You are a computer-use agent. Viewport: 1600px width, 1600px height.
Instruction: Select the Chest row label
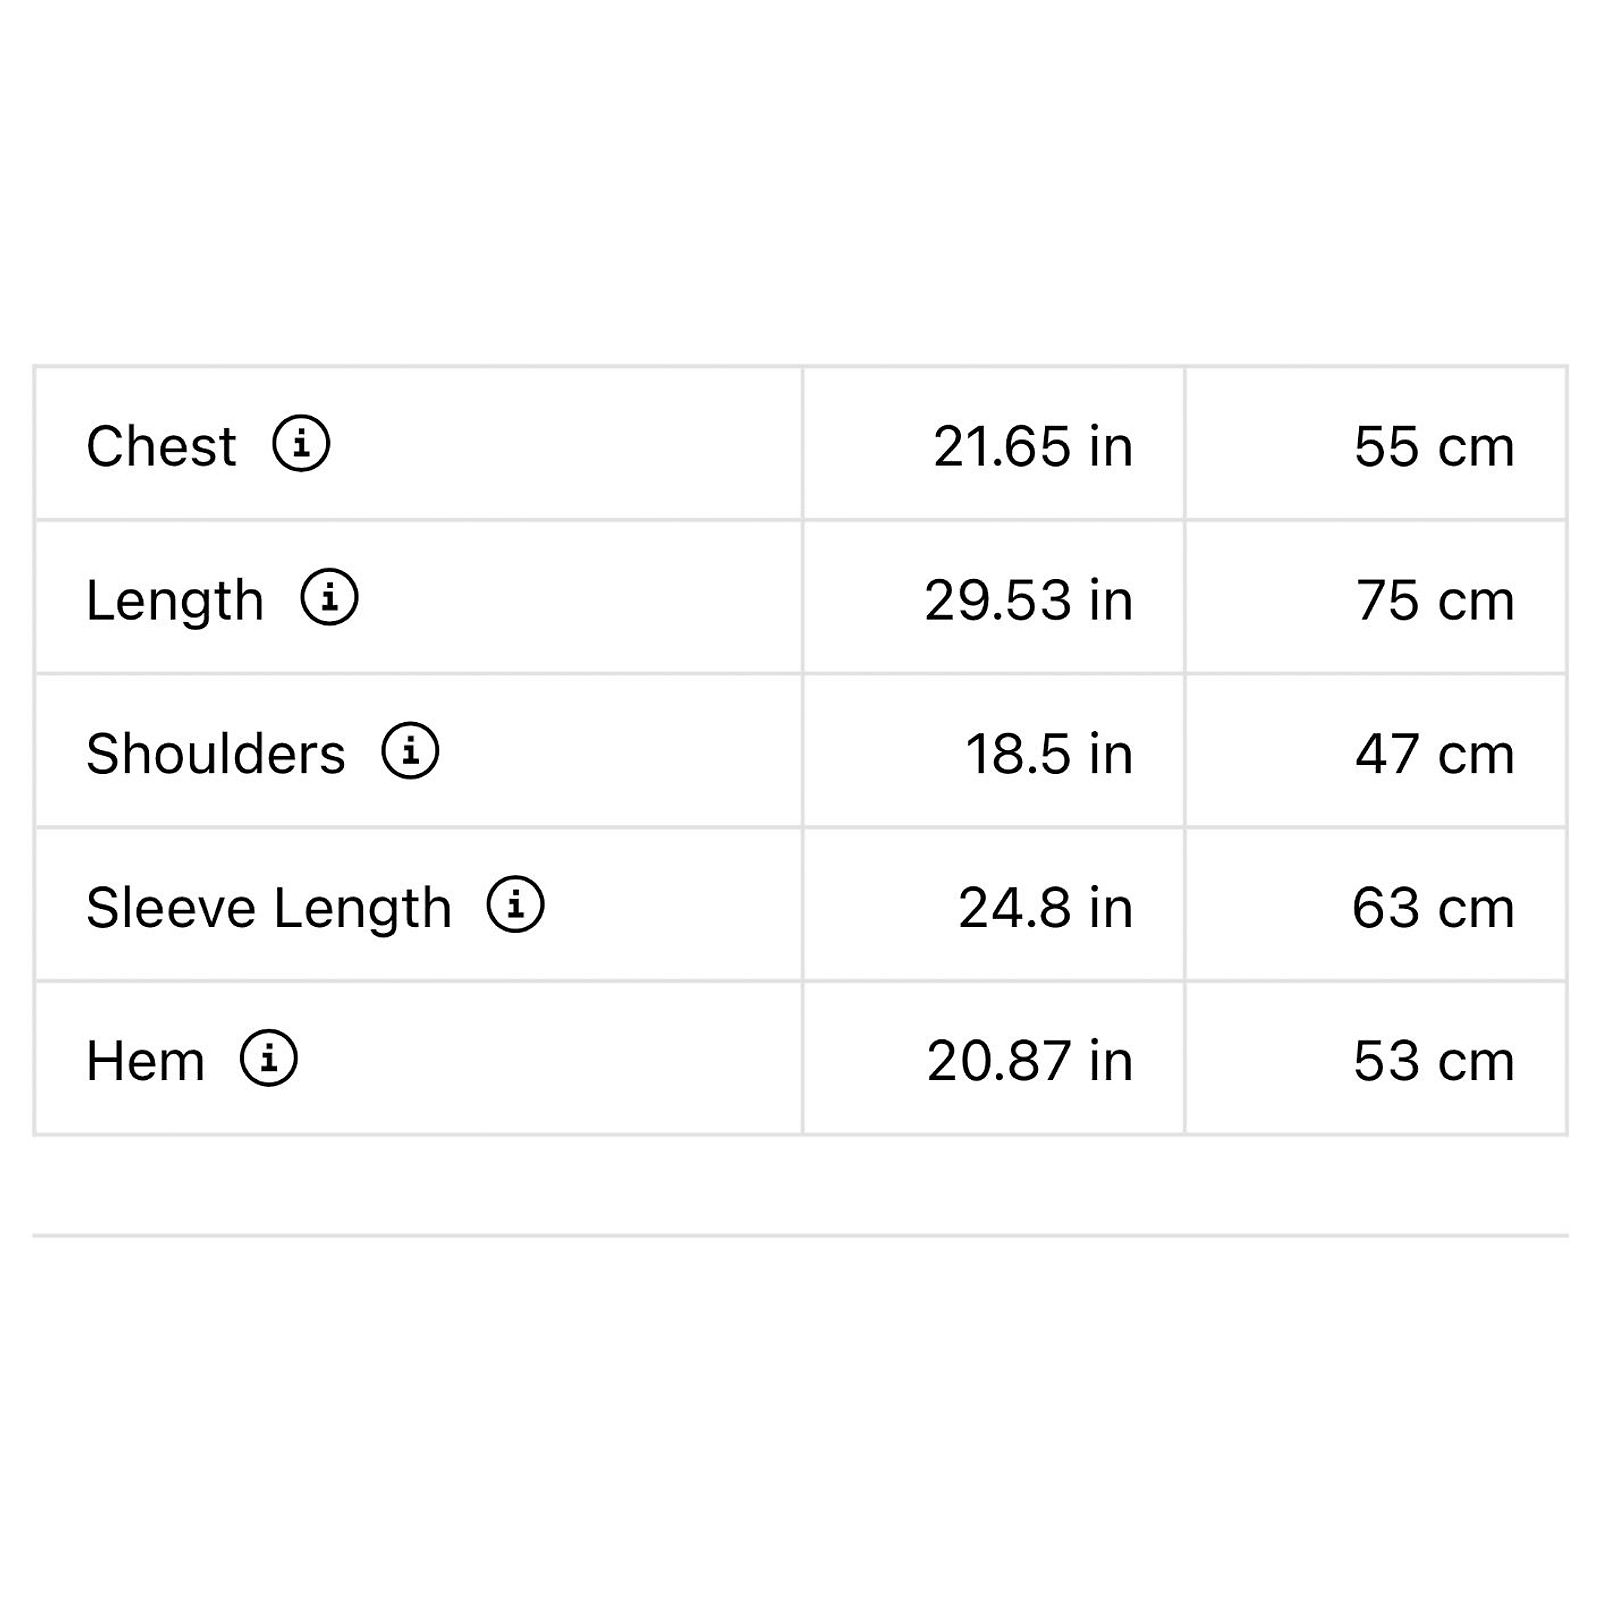tap(161, 446)
